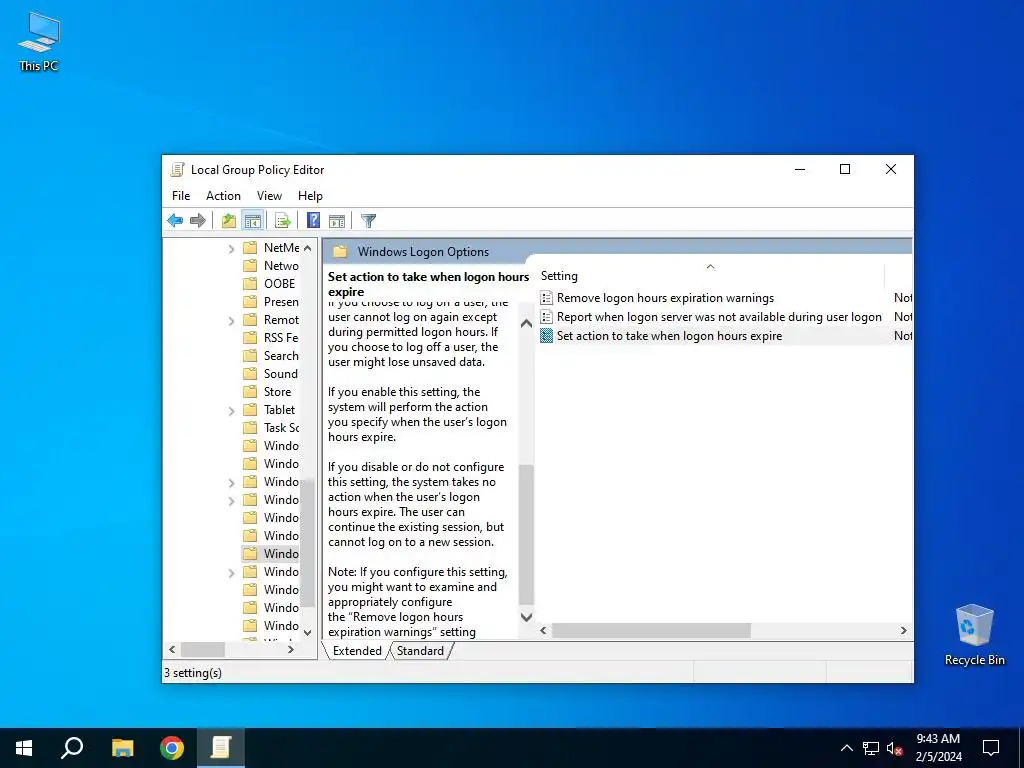Switch to the Standard tab
This screenshot has height=768, width=1024.
coord(420,651)
